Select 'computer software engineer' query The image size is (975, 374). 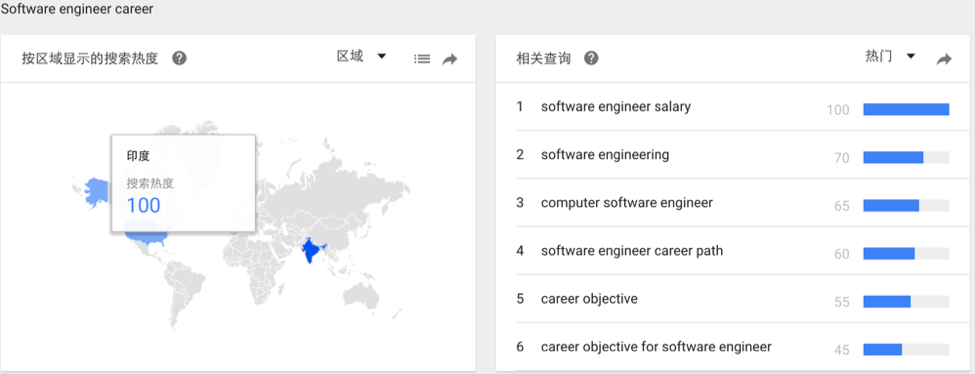click(x=627, y=202)
